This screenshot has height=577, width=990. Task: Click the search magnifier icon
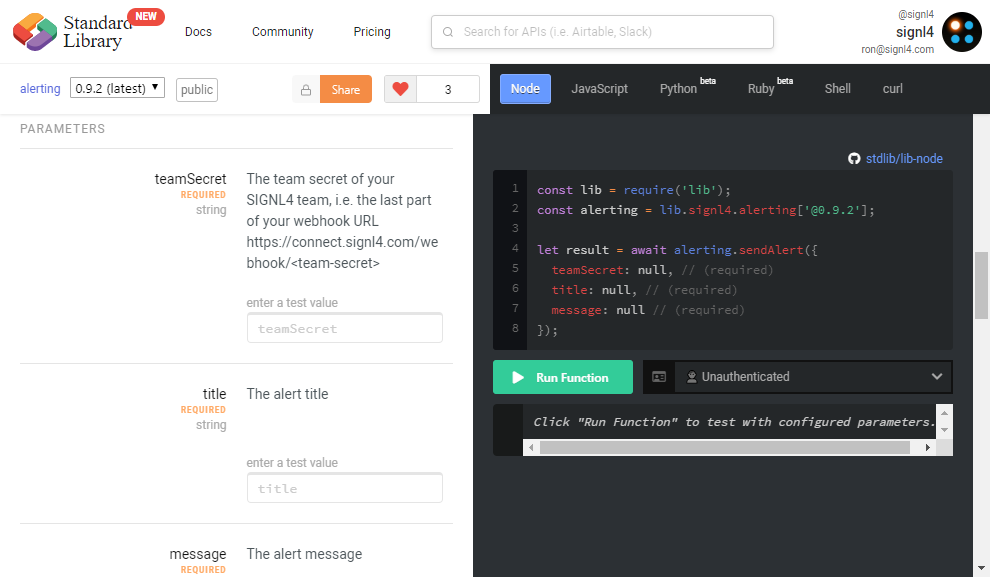pos(448,32)
